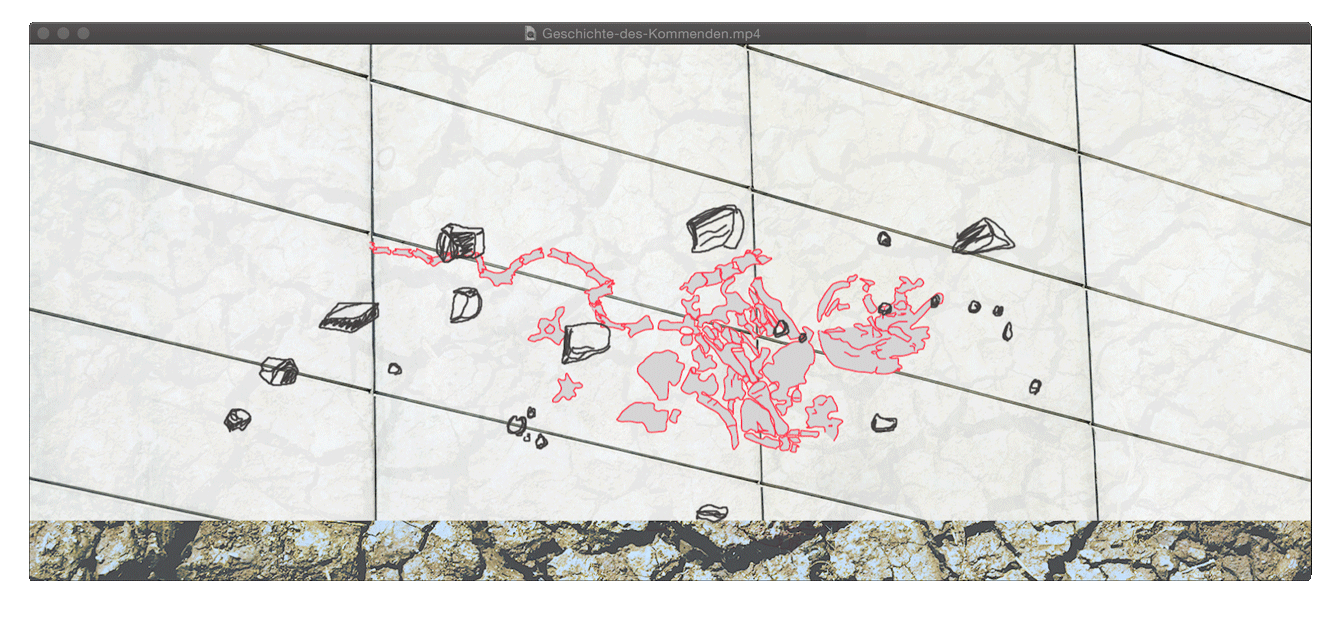Minimize the video window using the middle title button

tap(64, 33)
